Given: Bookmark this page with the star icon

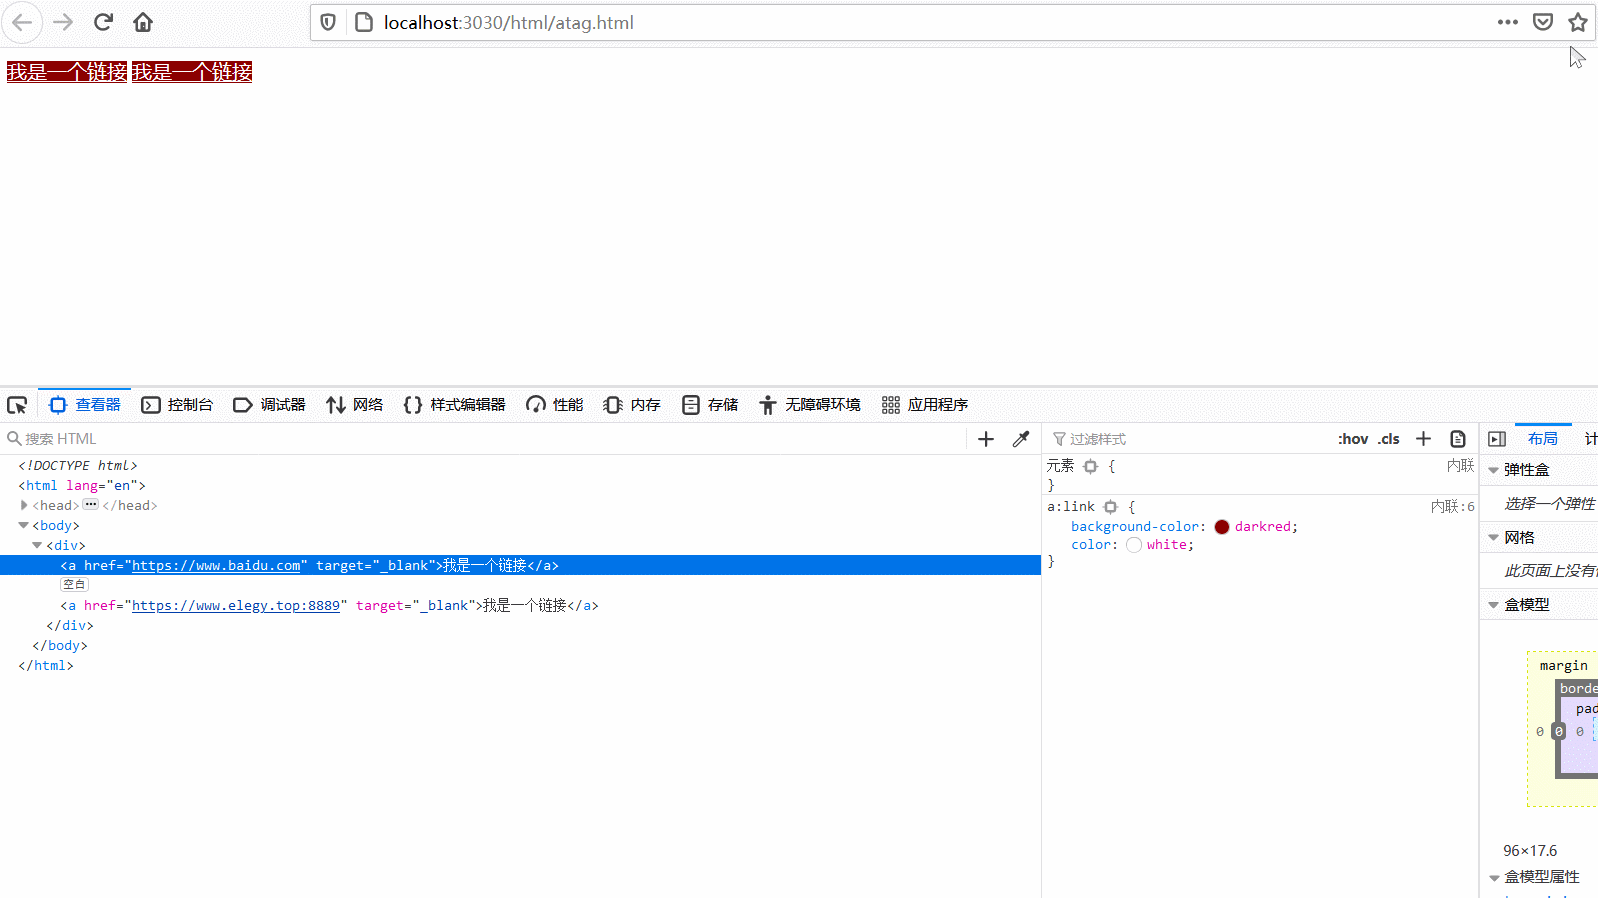Looking at the screenshot, I should point(1578,22).
